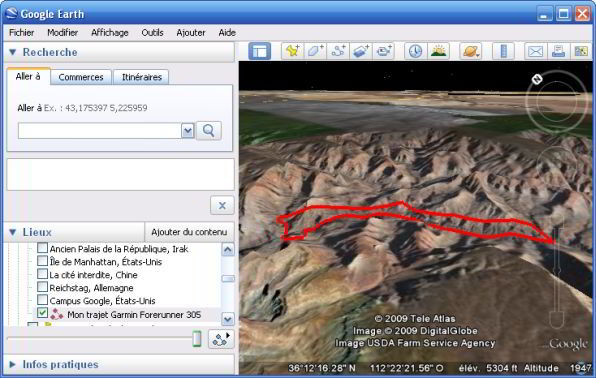Add an image overlay
Screen dimensions: 596x378
[x=361, y=51]
